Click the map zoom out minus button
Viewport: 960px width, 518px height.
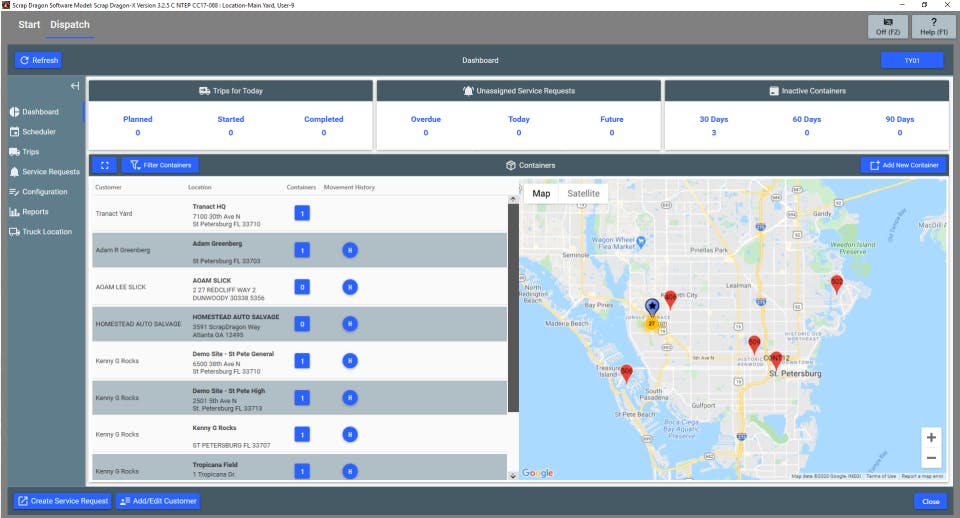[x=931, y=458]
